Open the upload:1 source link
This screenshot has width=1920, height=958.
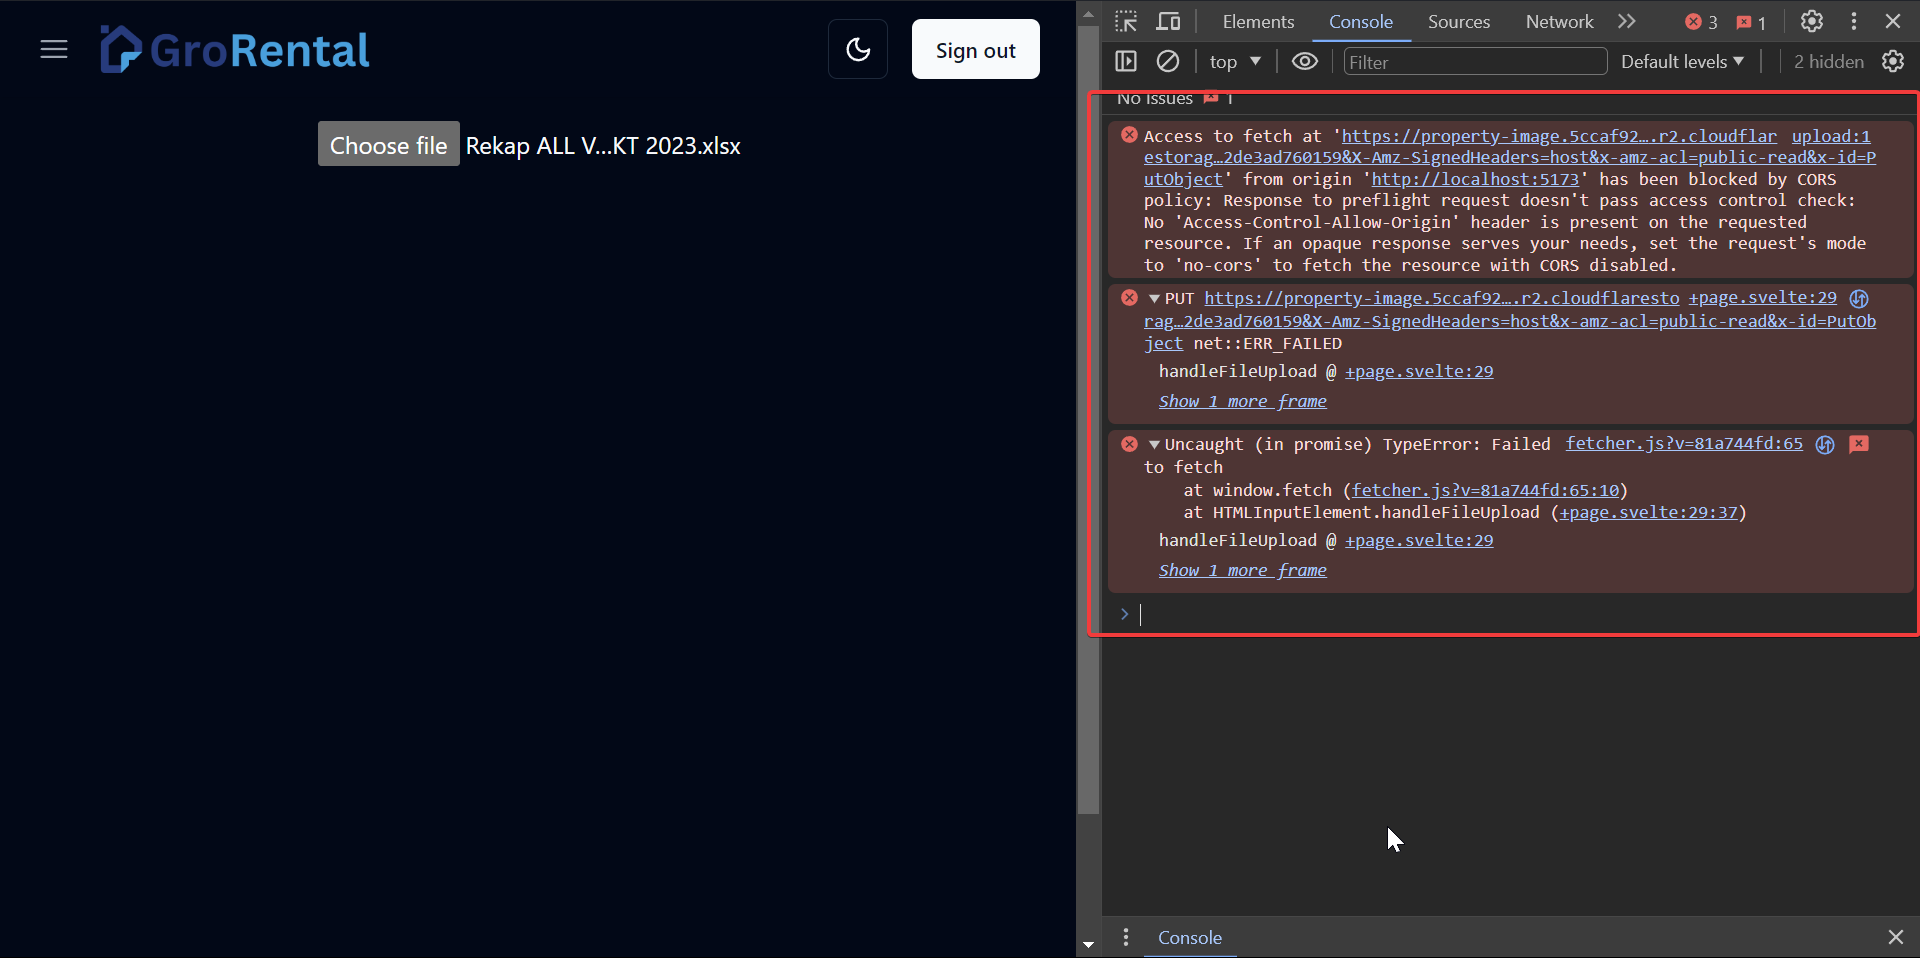[x=1830, y=136]
